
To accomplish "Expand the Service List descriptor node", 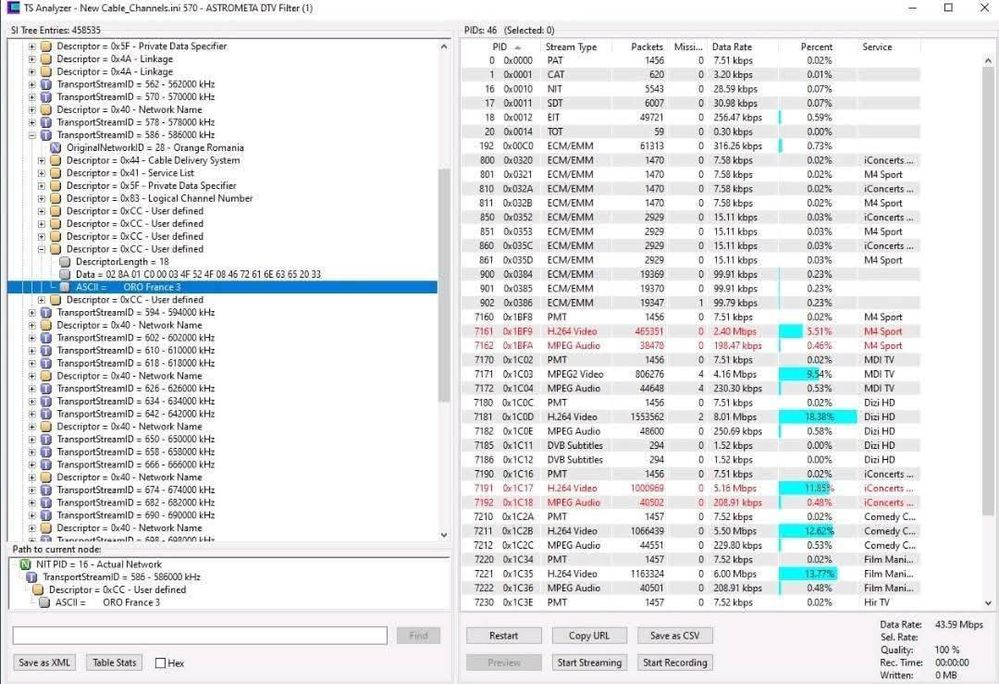I will tap(42, 173).
